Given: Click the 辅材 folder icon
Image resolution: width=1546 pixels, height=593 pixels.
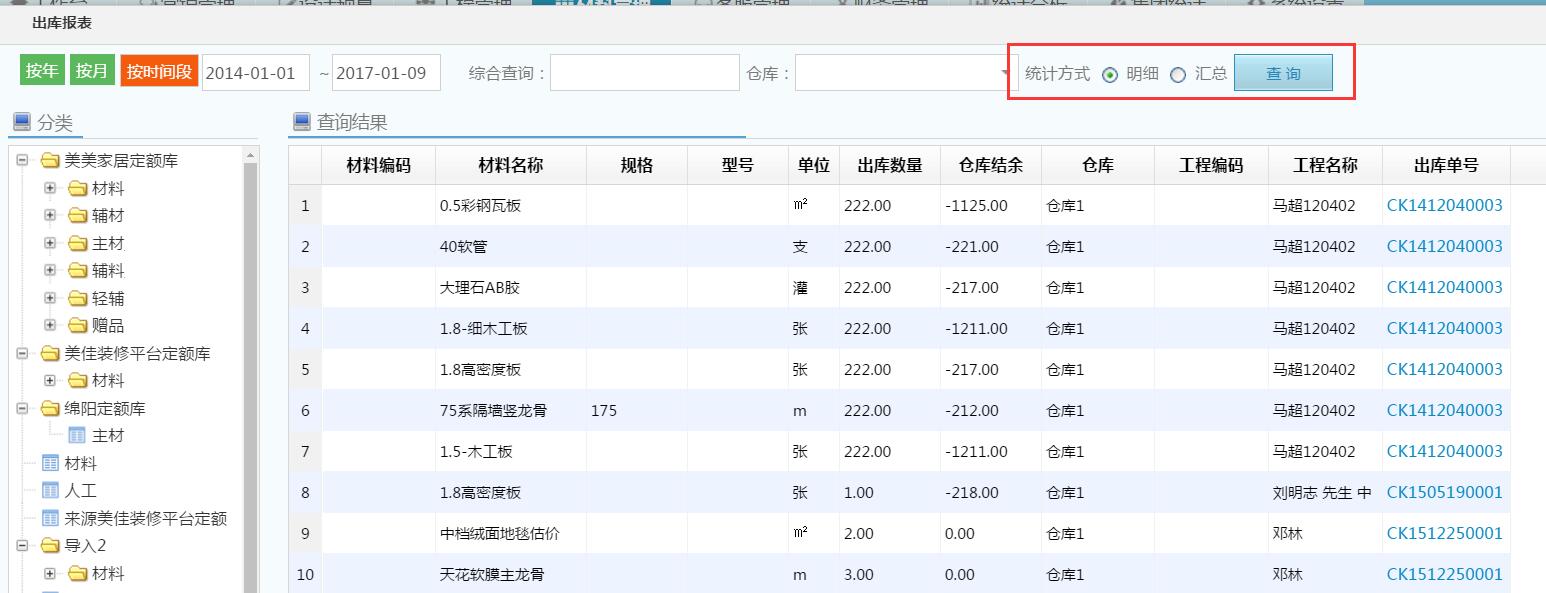Looking at the screenshot, I should [x=78, y=216].
